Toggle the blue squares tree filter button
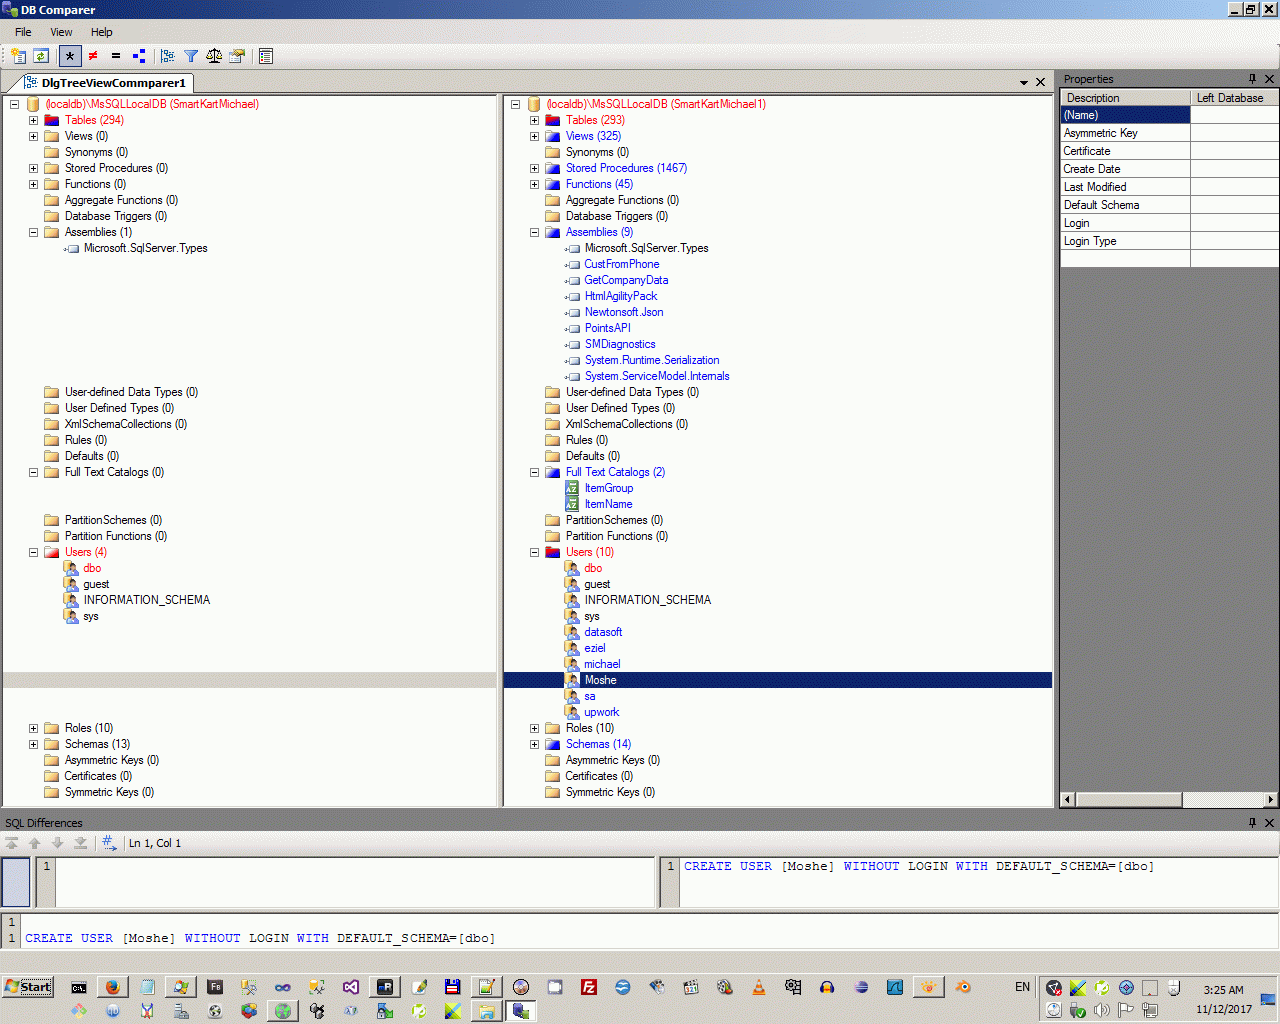The width and height of the screenshot is (1280, 1024). [x=139, y=56]
